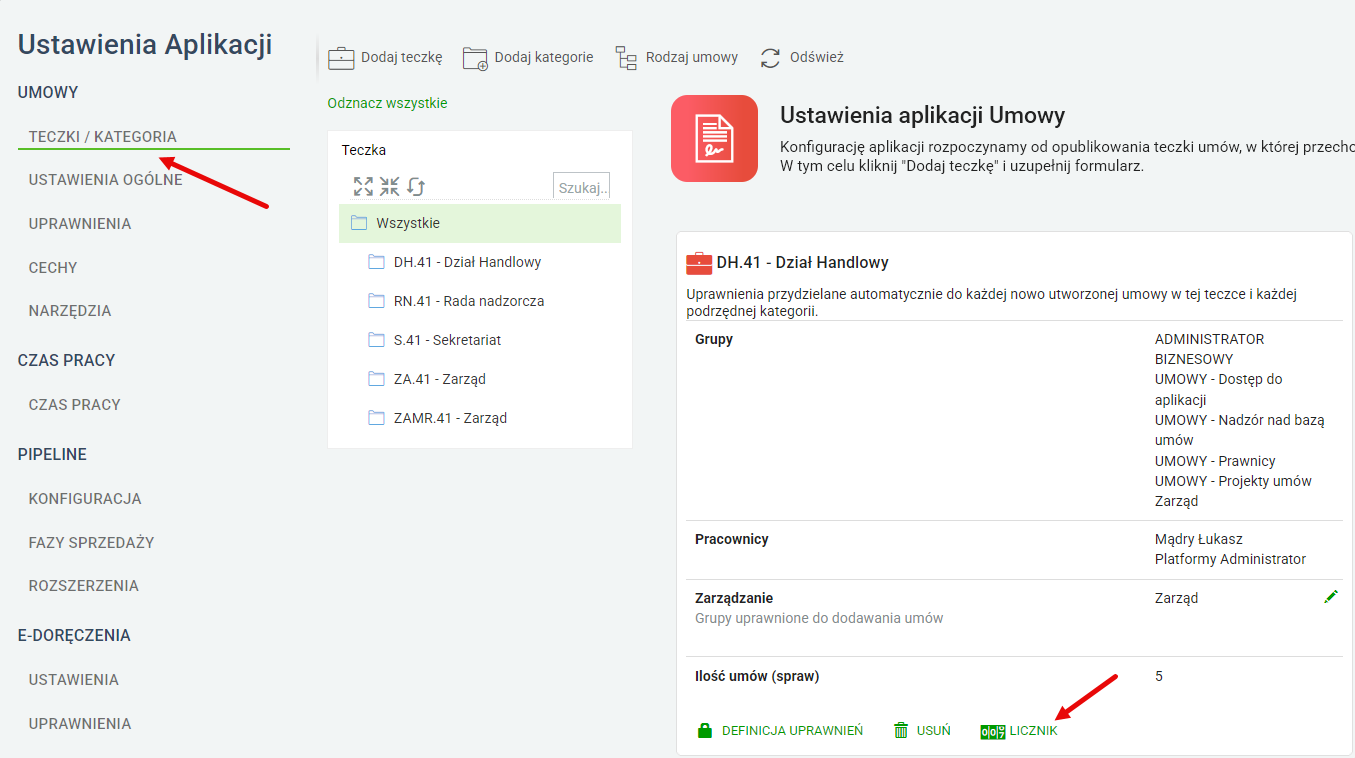Open Fazy sprzedaży item
Image resolution: width=1355 pixels, height=758 pixels.
click(92, 543)
